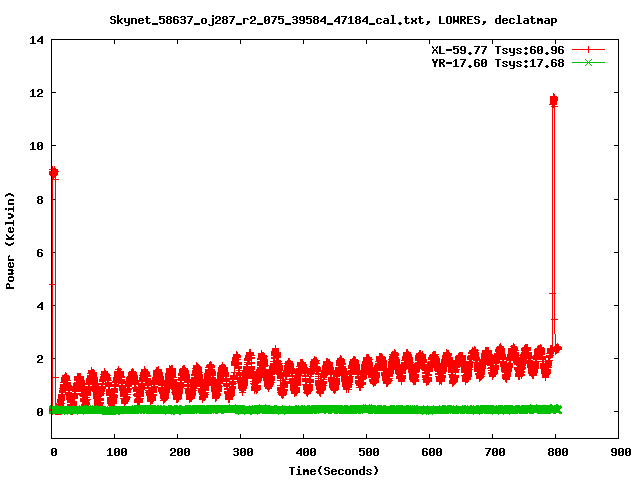Click y-axis tick label 8
The width and height of the screenshot is (640, 480).
tap(40, 200)
